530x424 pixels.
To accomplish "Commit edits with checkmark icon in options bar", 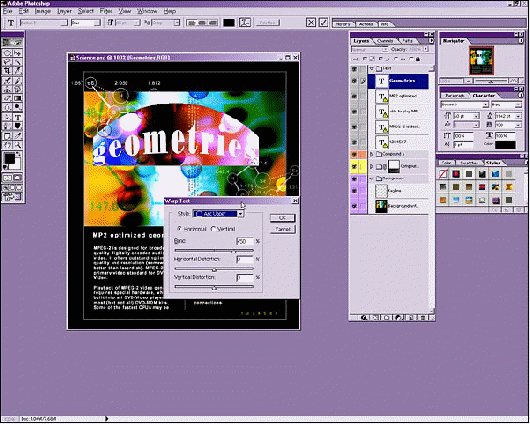I will tap(323, 23).
